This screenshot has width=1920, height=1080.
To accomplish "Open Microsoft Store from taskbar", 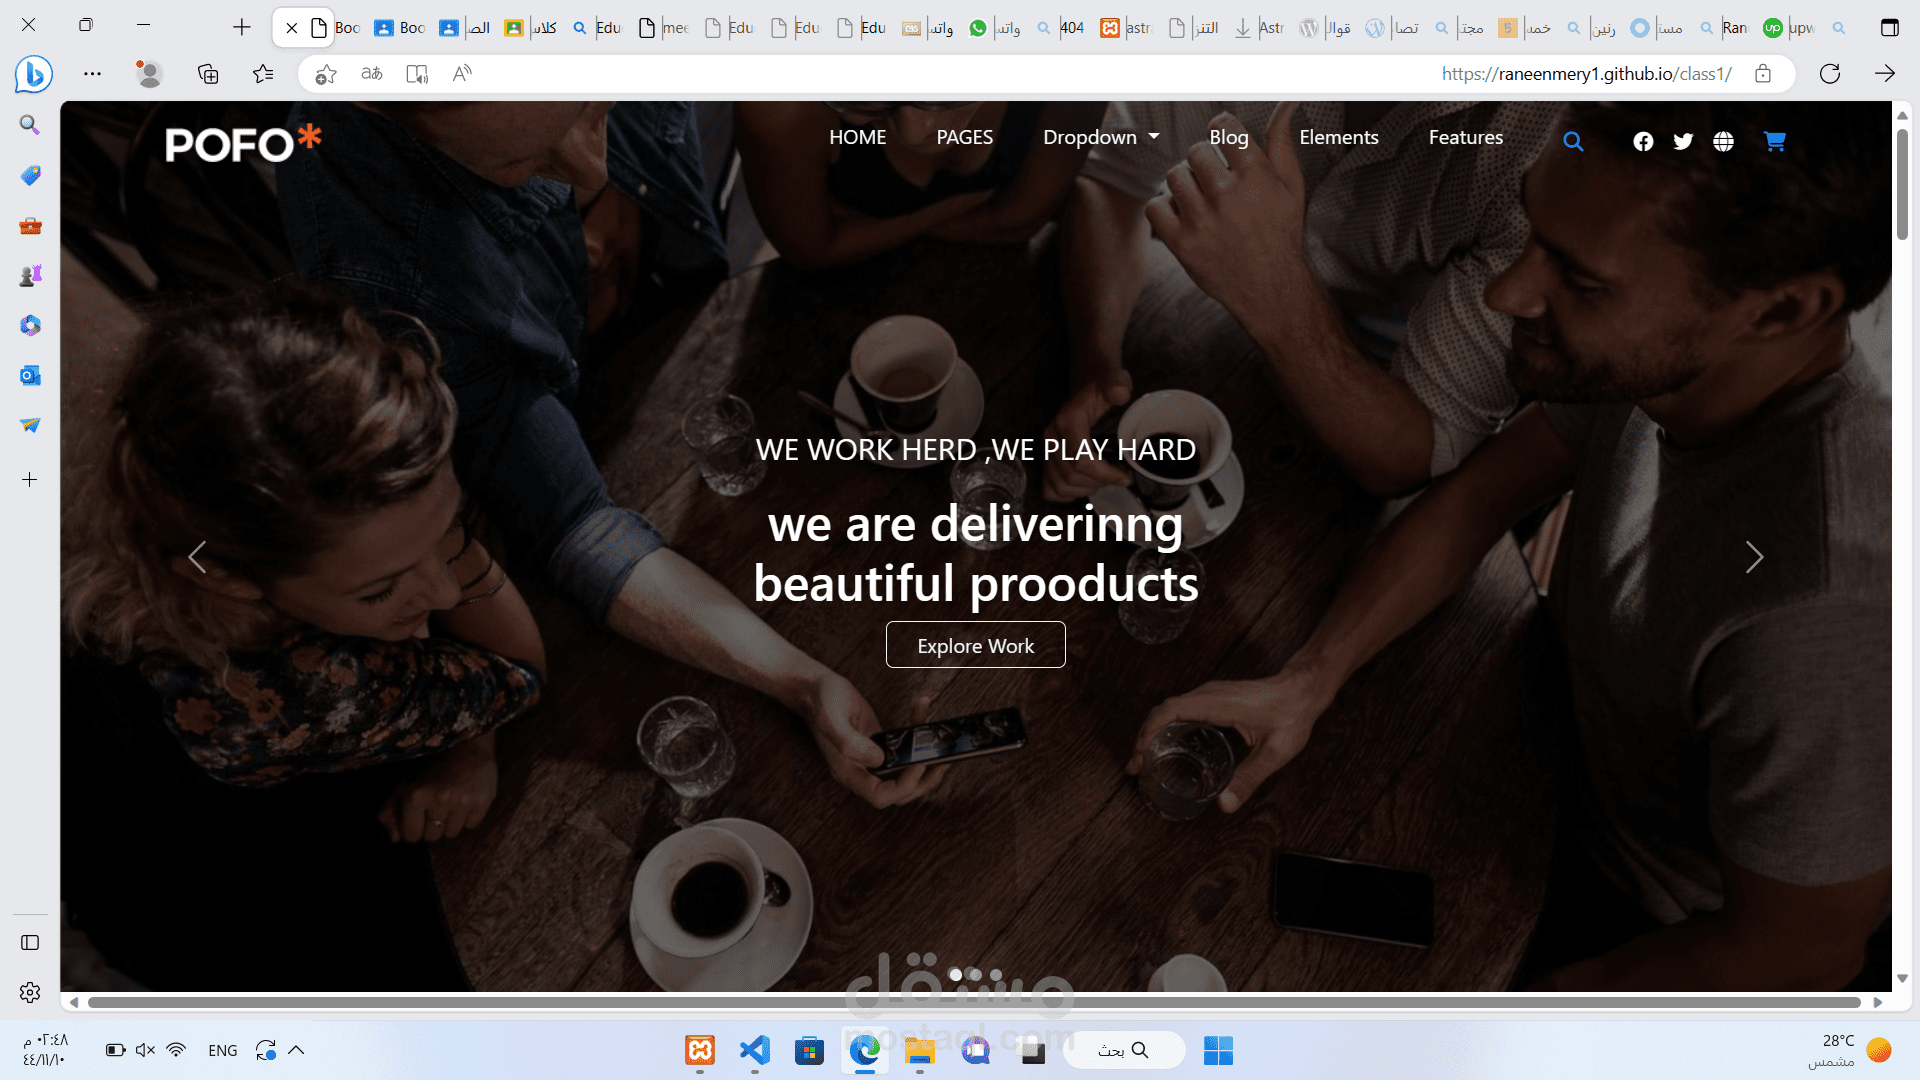I will click(809, 1050).
